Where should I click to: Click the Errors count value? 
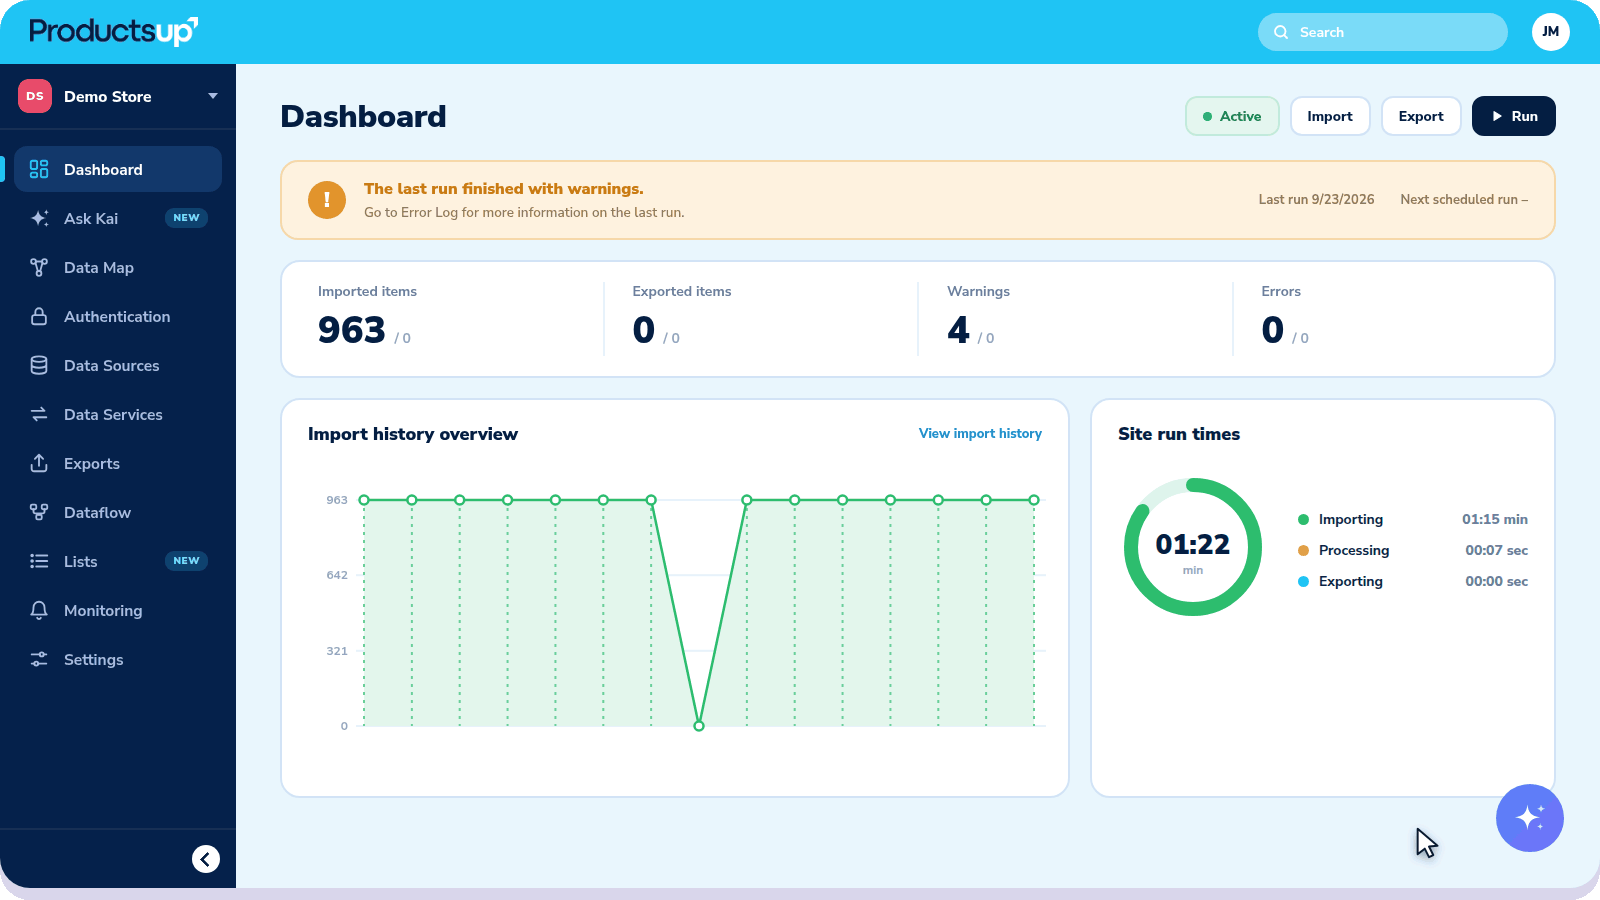click(1273, 330)
